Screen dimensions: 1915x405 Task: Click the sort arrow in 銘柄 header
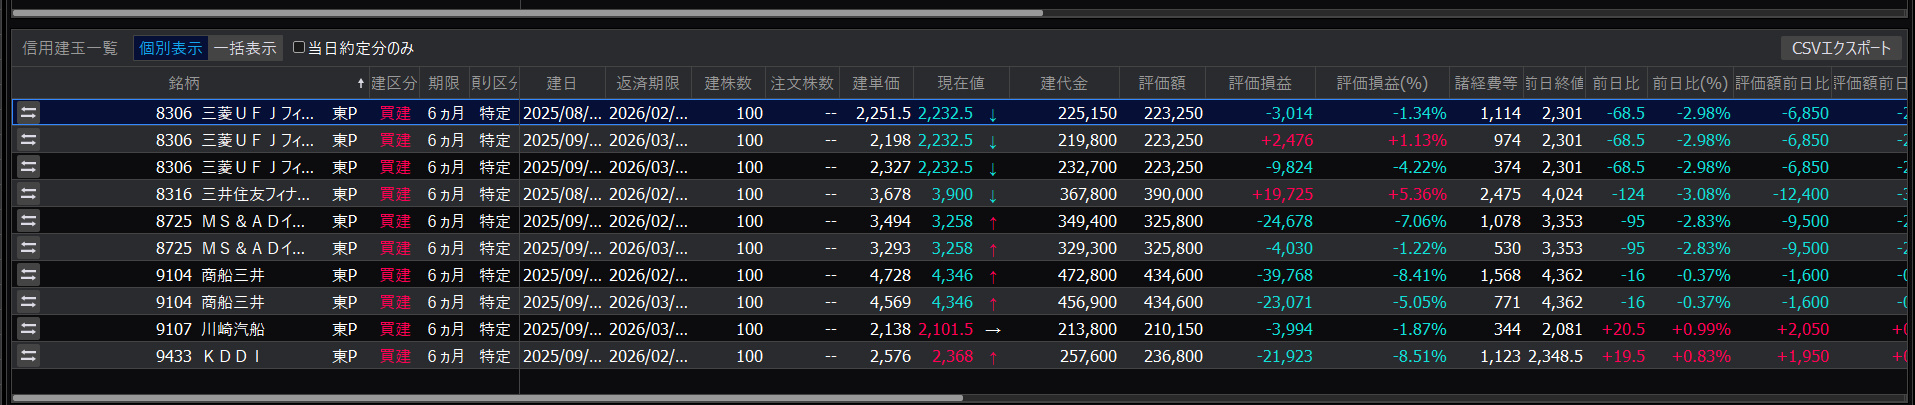pos(360,83)
